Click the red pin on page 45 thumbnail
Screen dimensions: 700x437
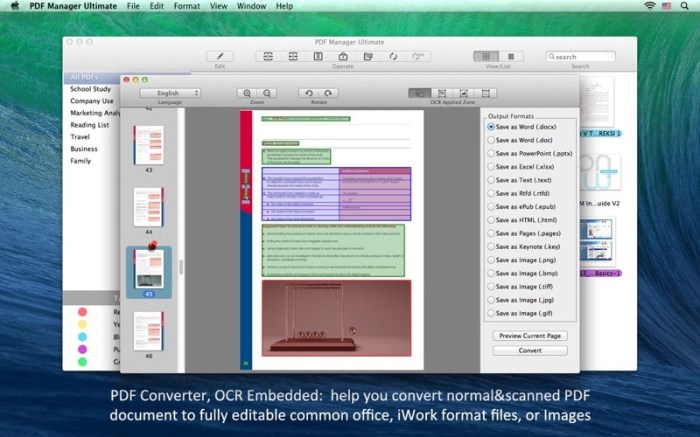coord(153,245)
